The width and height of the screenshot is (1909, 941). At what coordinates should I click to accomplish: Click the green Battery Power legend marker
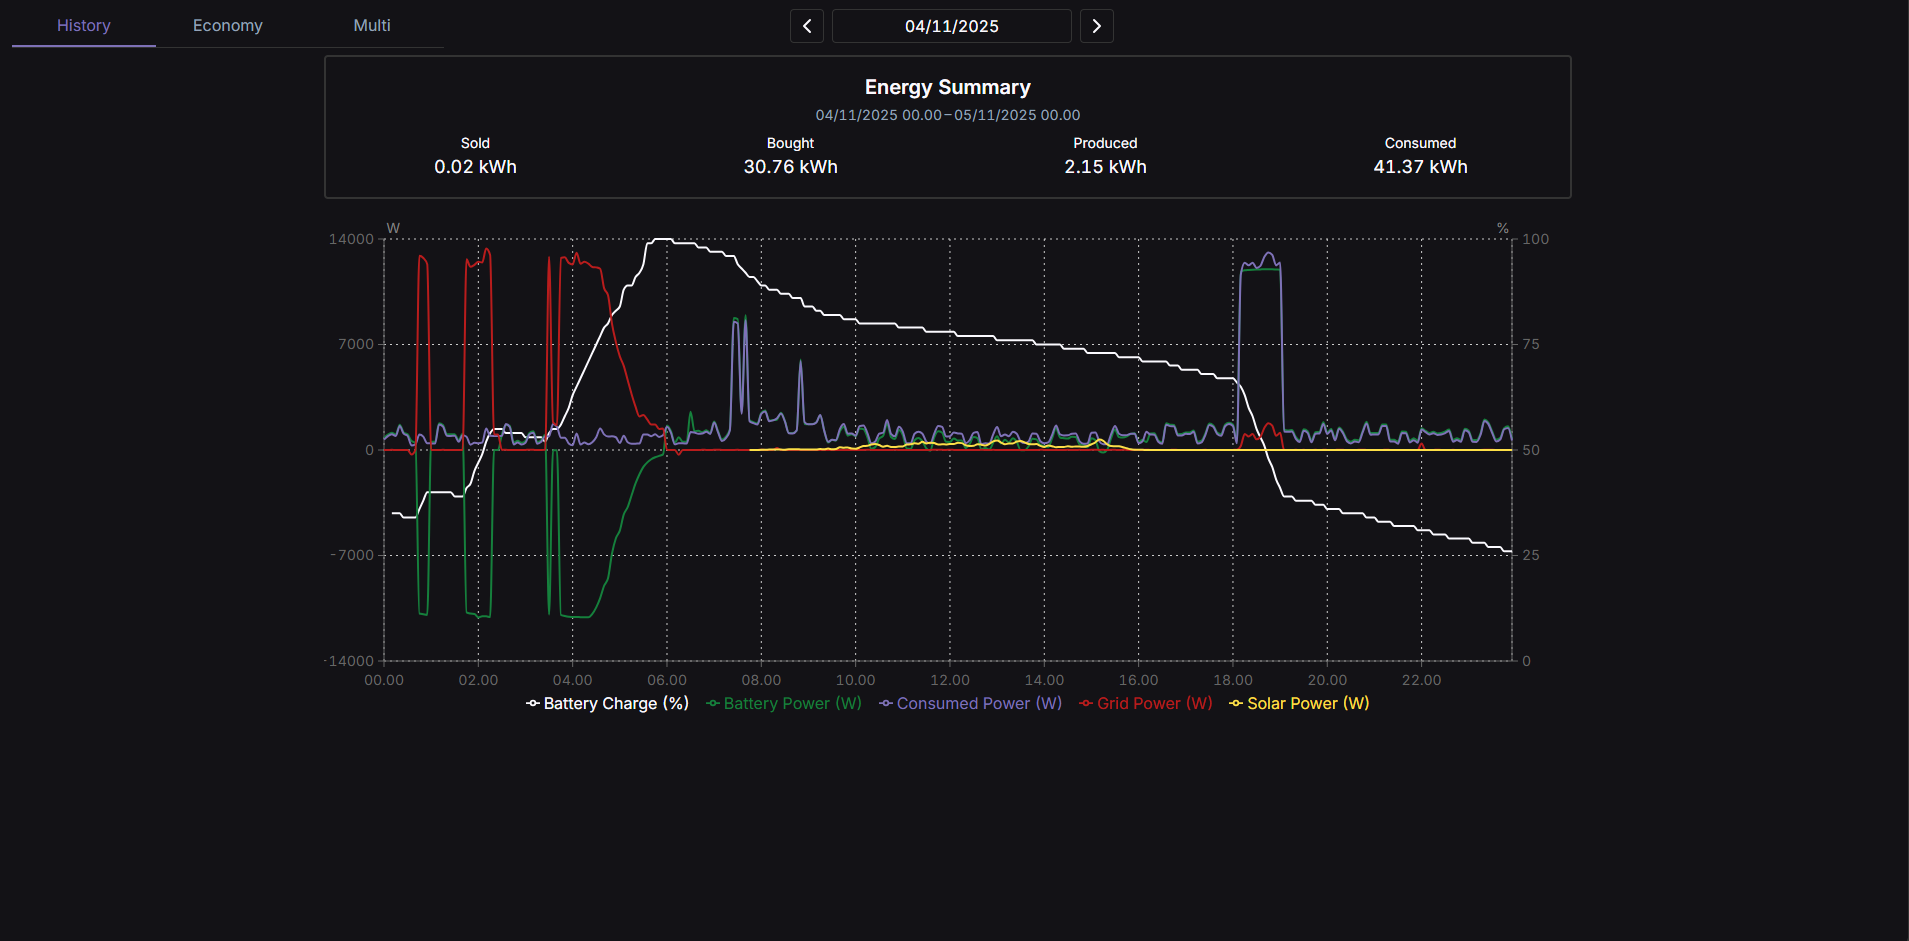click(x=713, y=703)
